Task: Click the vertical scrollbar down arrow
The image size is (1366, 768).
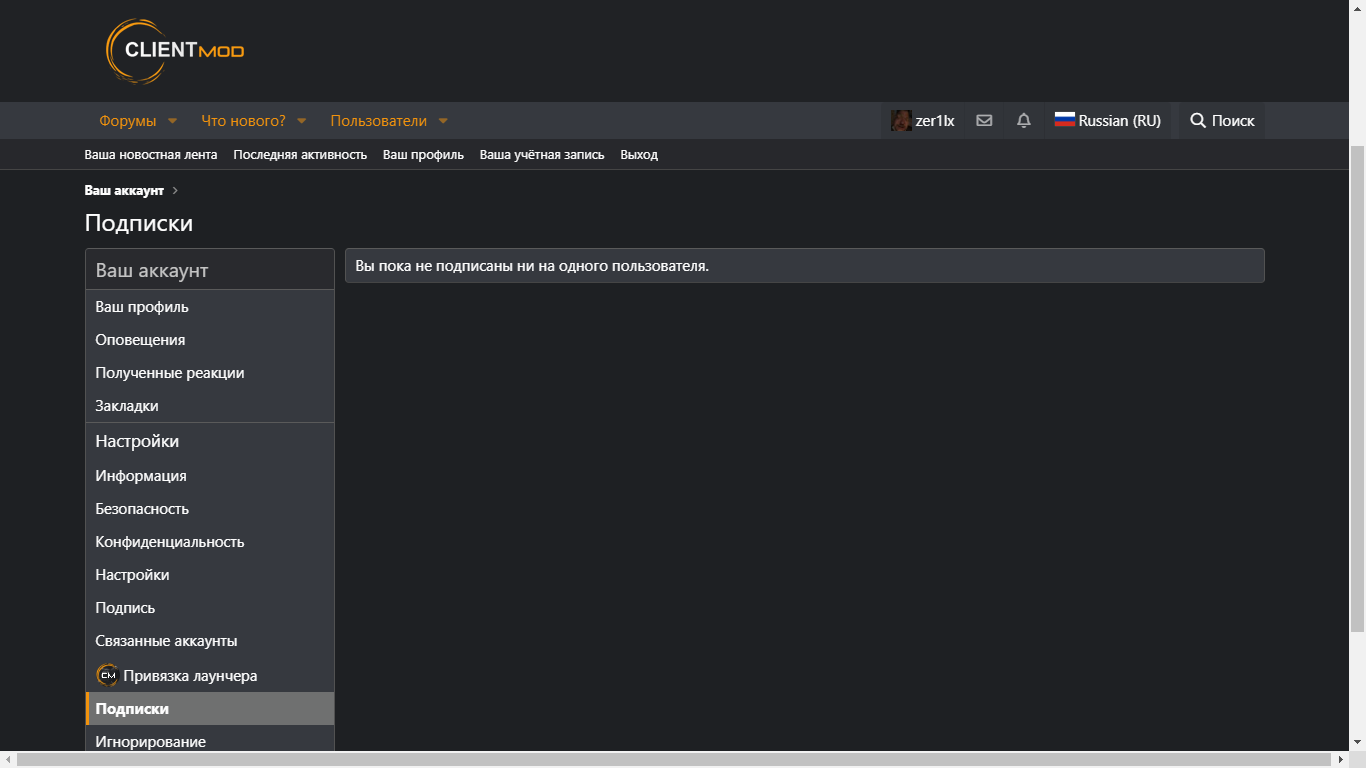Action: [x=1357, y=741]
